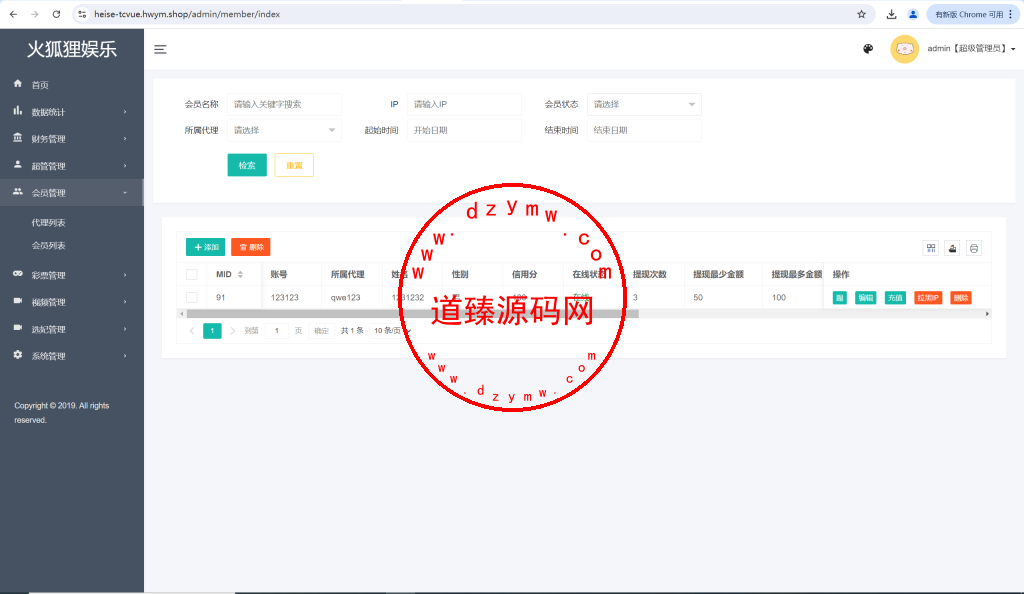Click the table print icon

pos(974,248)
